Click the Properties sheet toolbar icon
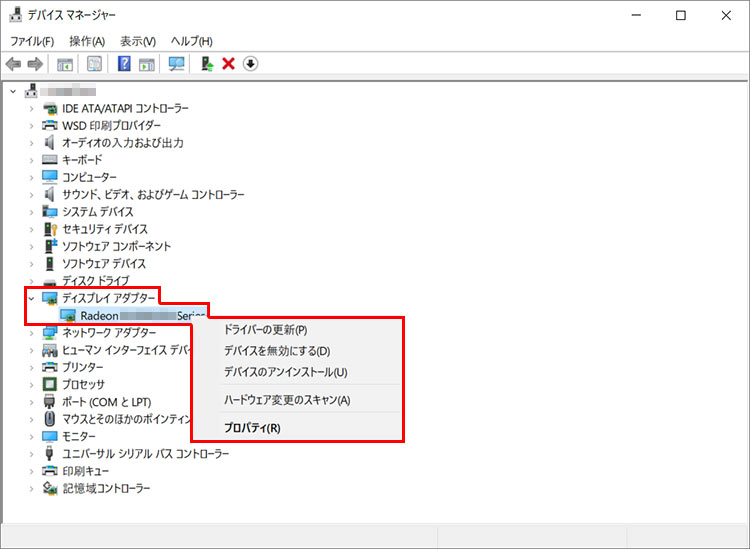Viewport: 750px width, 549px height. tap(94, 64)
